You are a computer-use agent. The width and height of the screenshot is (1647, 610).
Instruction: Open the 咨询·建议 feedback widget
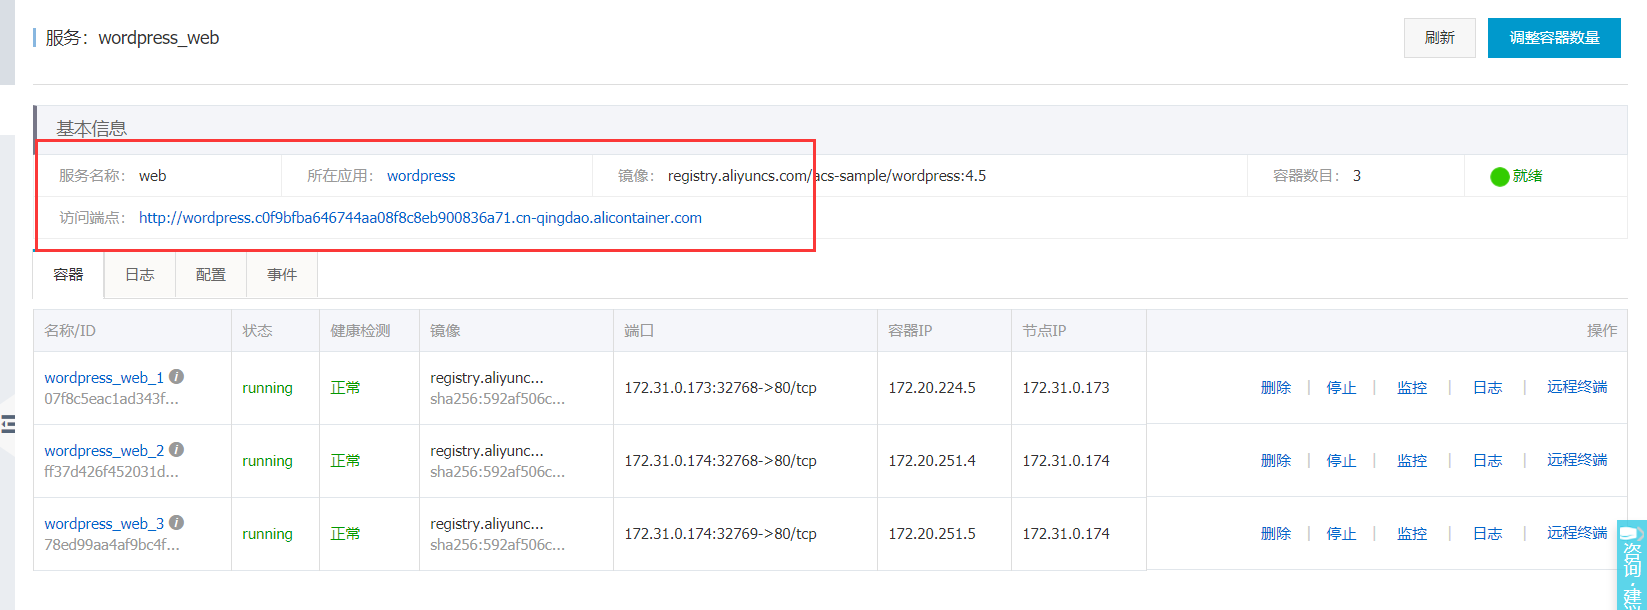1631,565
